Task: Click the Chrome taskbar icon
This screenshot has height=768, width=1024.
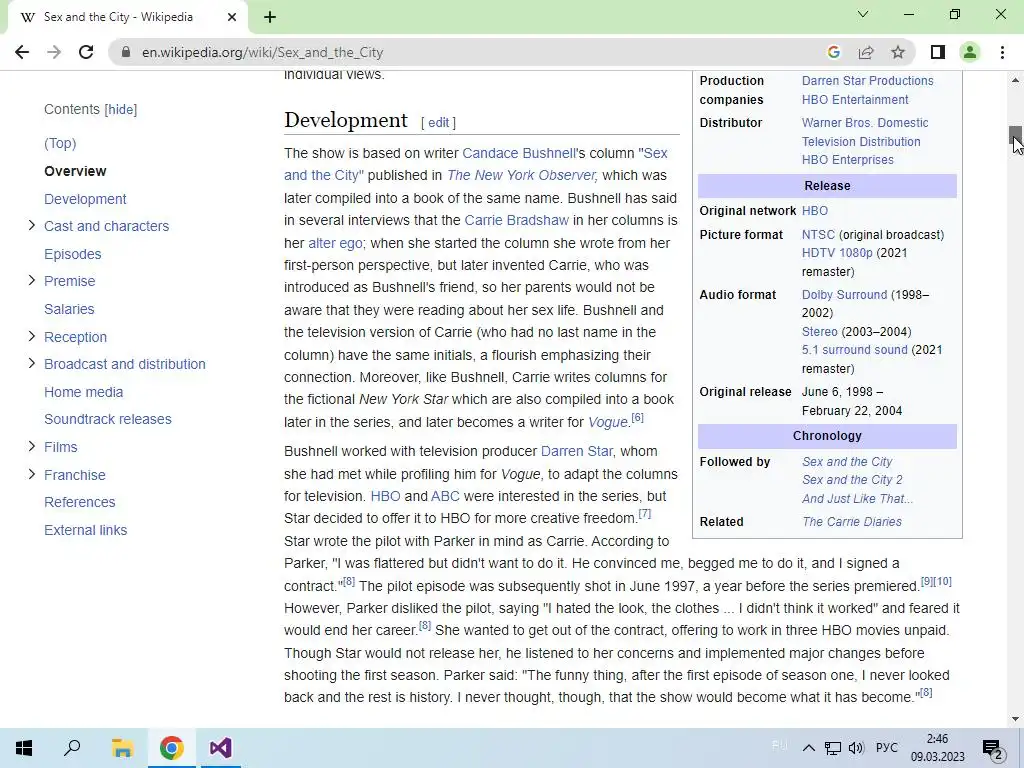Action: [x=171, y=748]
